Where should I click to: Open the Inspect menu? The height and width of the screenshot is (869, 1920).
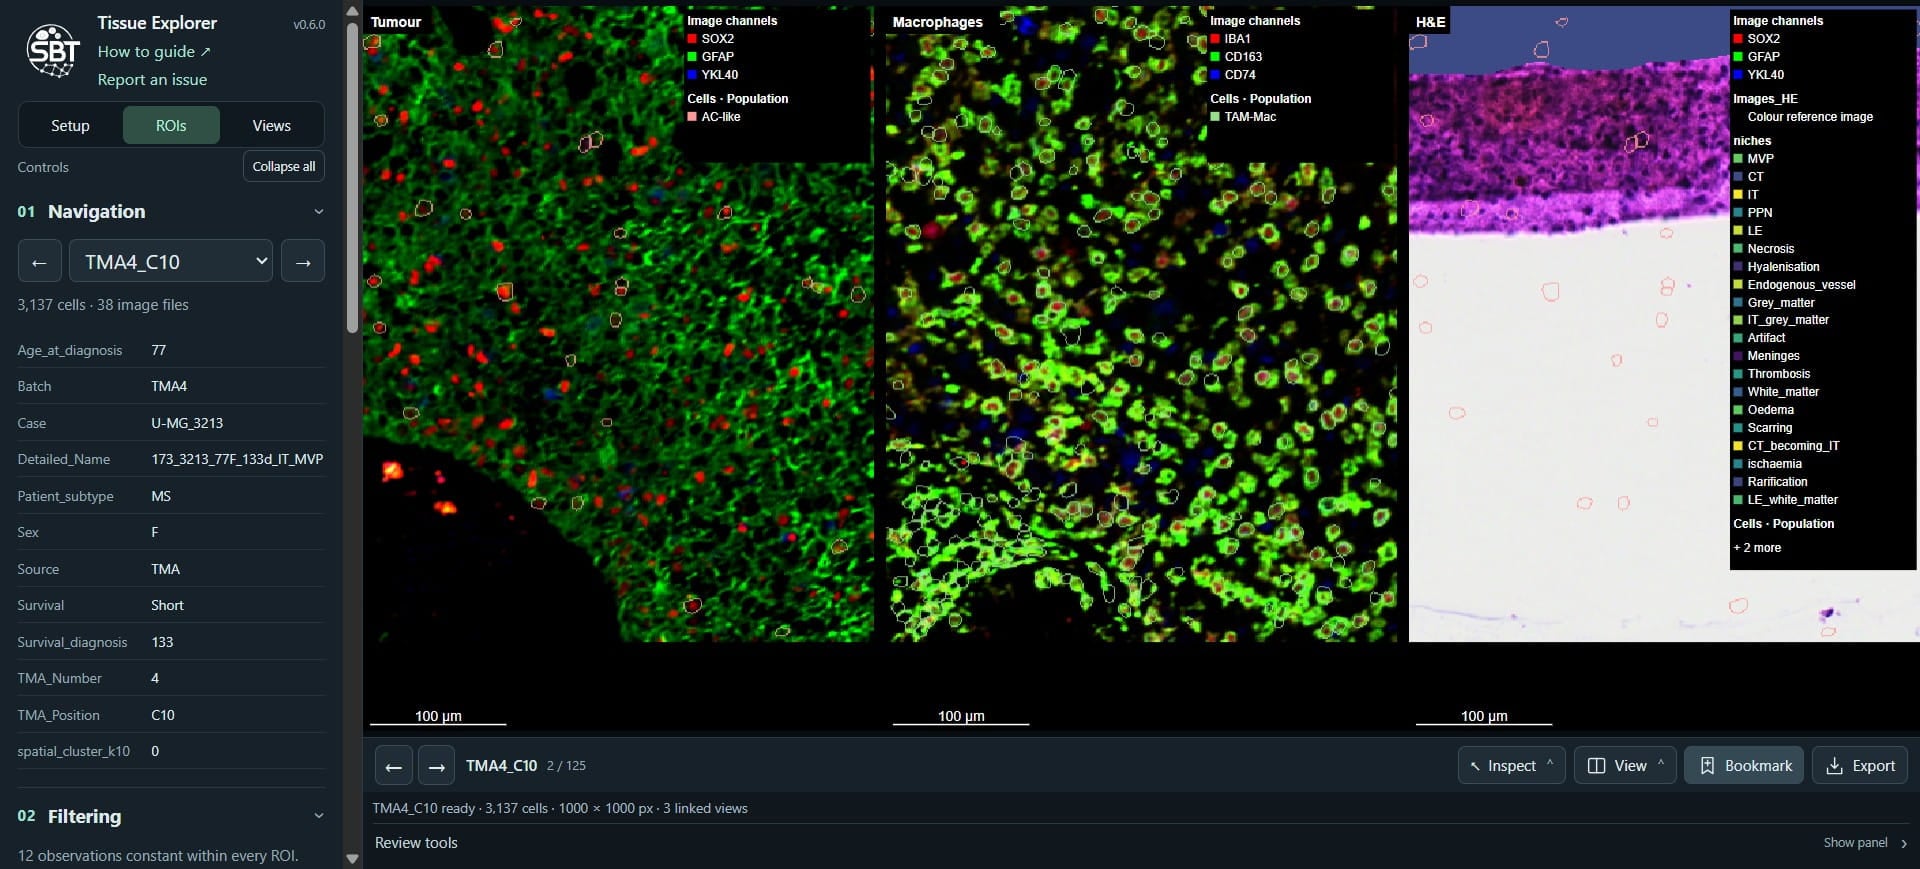(1511, 766)
